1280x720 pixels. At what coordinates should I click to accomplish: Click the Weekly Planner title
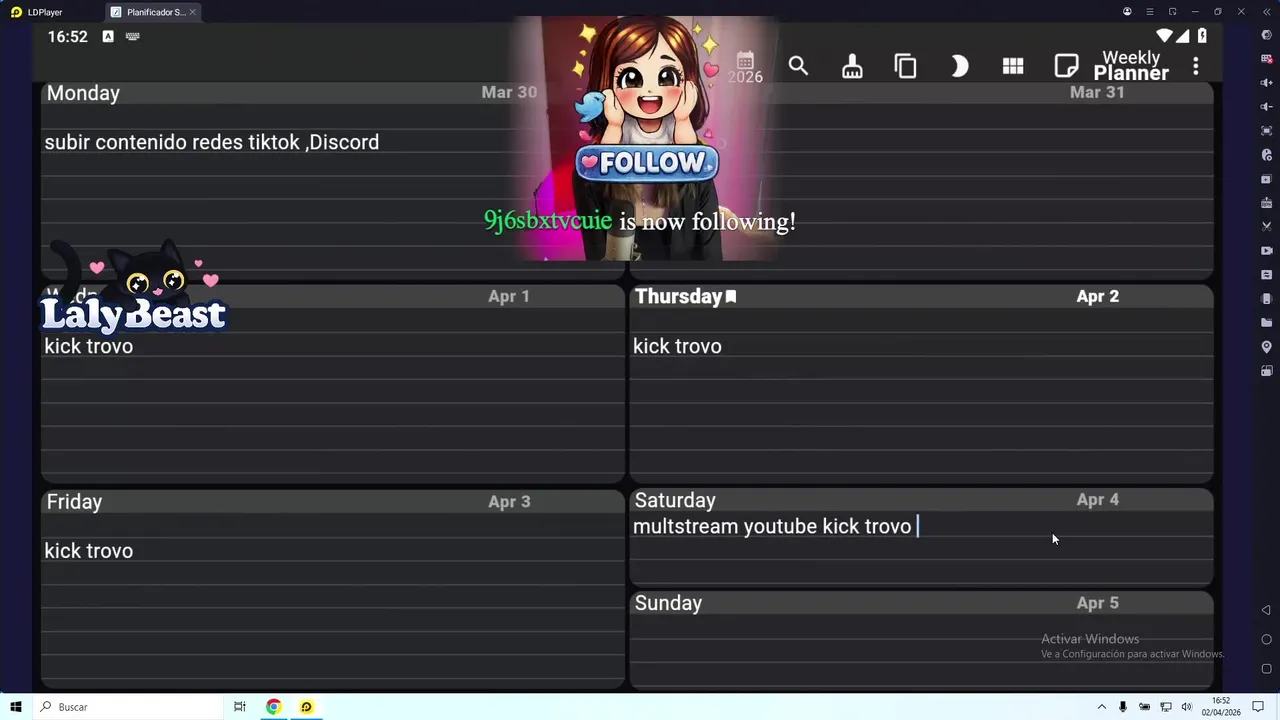pos(1131,65)
